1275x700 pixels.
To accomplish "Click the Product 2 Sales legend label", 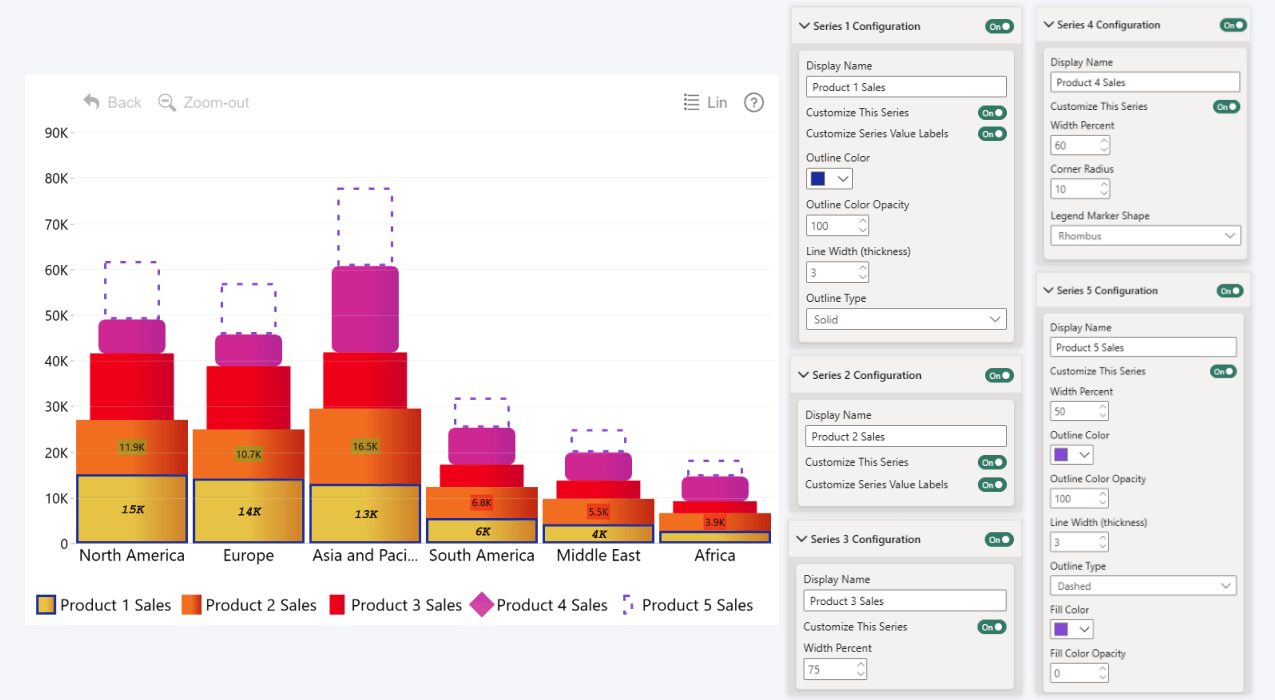I will click(x=261, y=605).
